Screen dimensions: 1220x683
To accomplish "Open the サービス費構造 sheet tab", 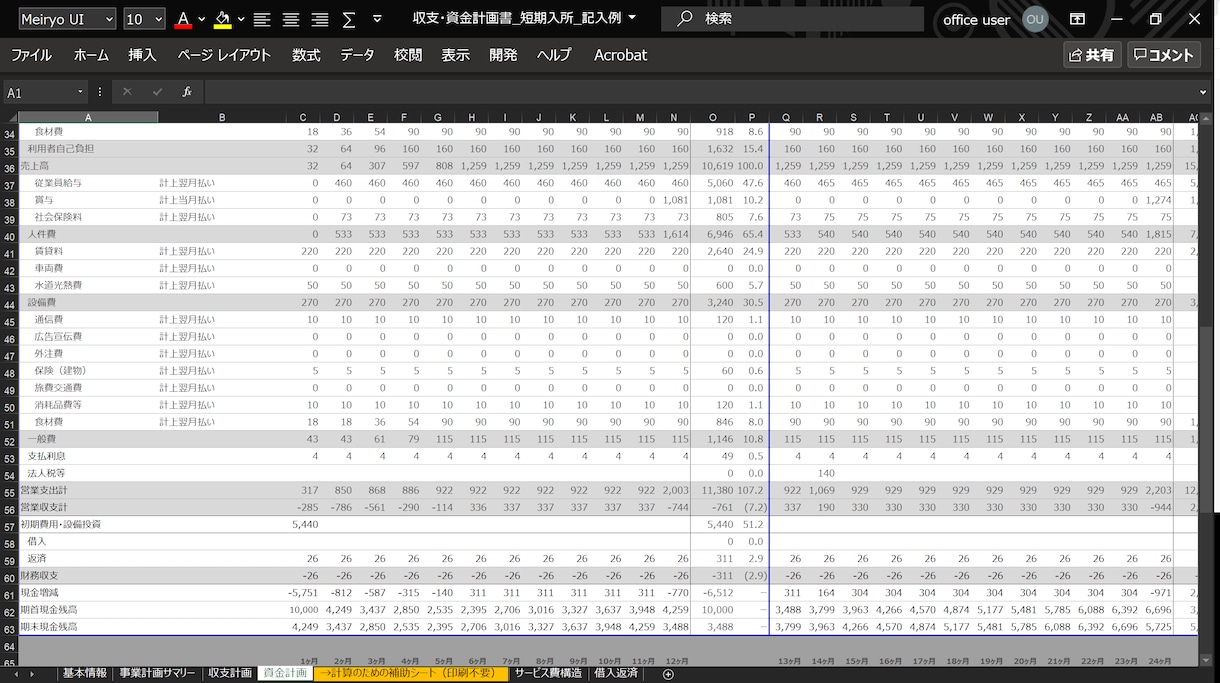I will [x=548, y=674].
